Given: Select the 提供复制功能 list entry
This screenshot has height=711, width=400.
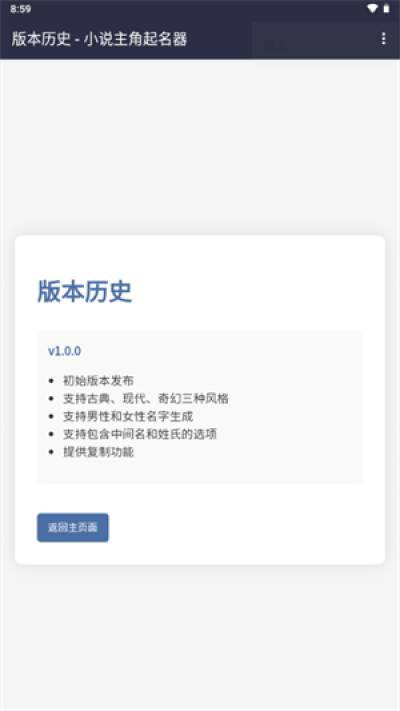Looking at the screenshot, I should (x=98, y=452).
